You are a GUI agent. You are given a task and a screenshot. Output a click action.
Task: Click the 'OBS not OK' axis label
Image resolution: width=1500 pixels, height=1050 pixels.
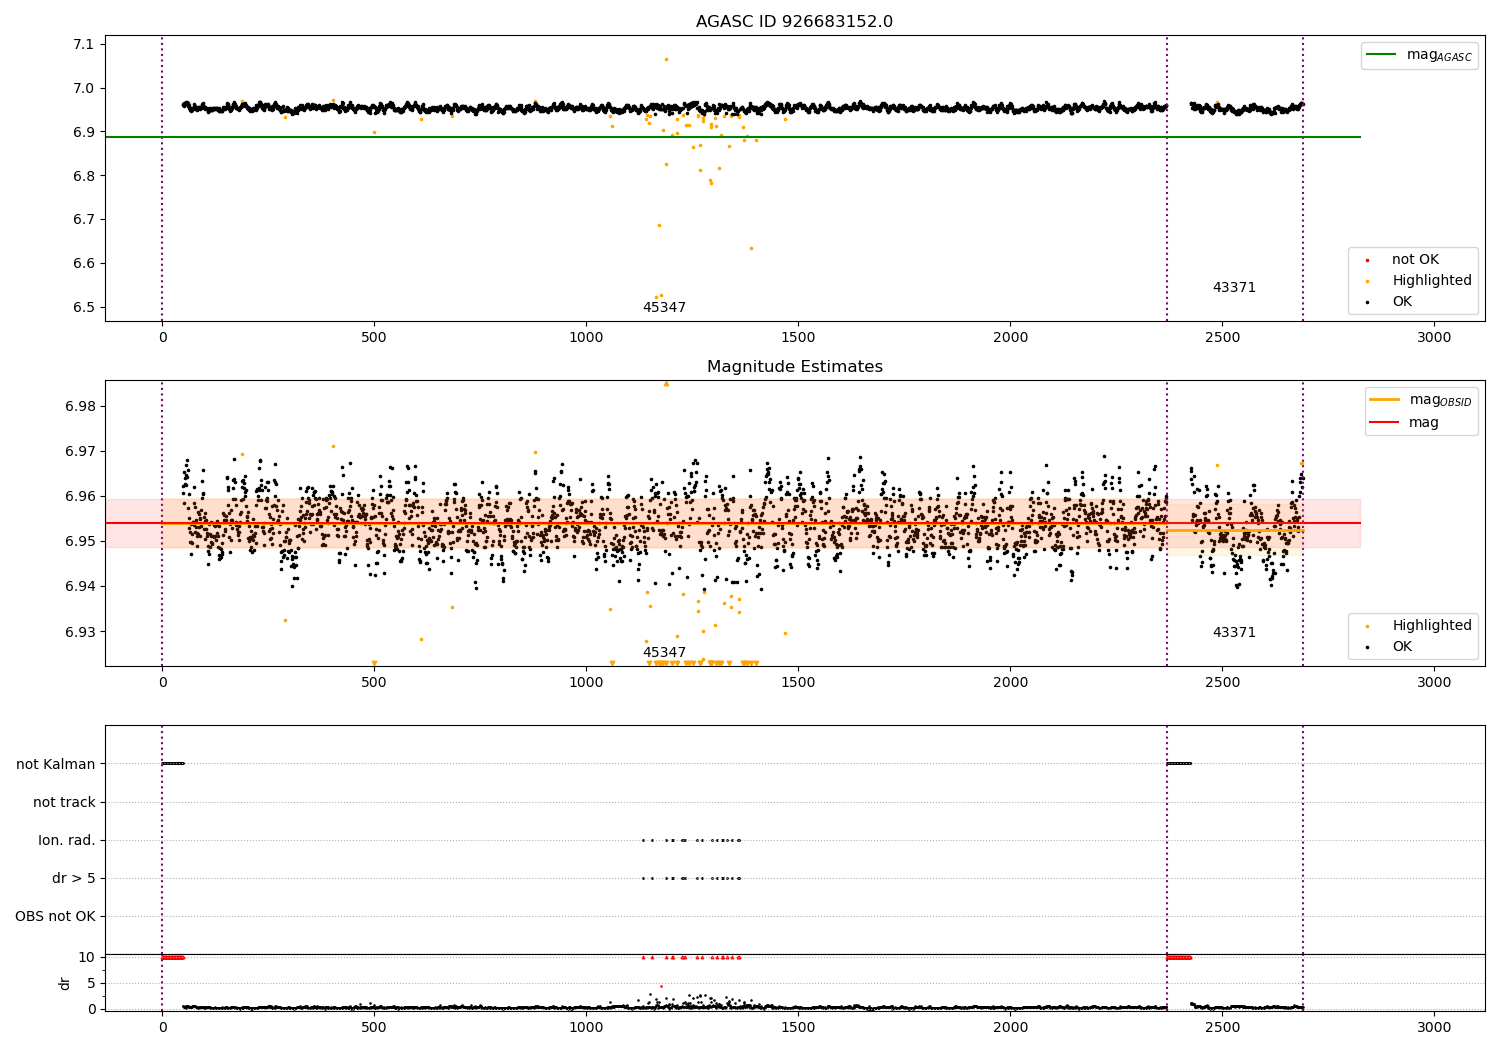(55, 917)
